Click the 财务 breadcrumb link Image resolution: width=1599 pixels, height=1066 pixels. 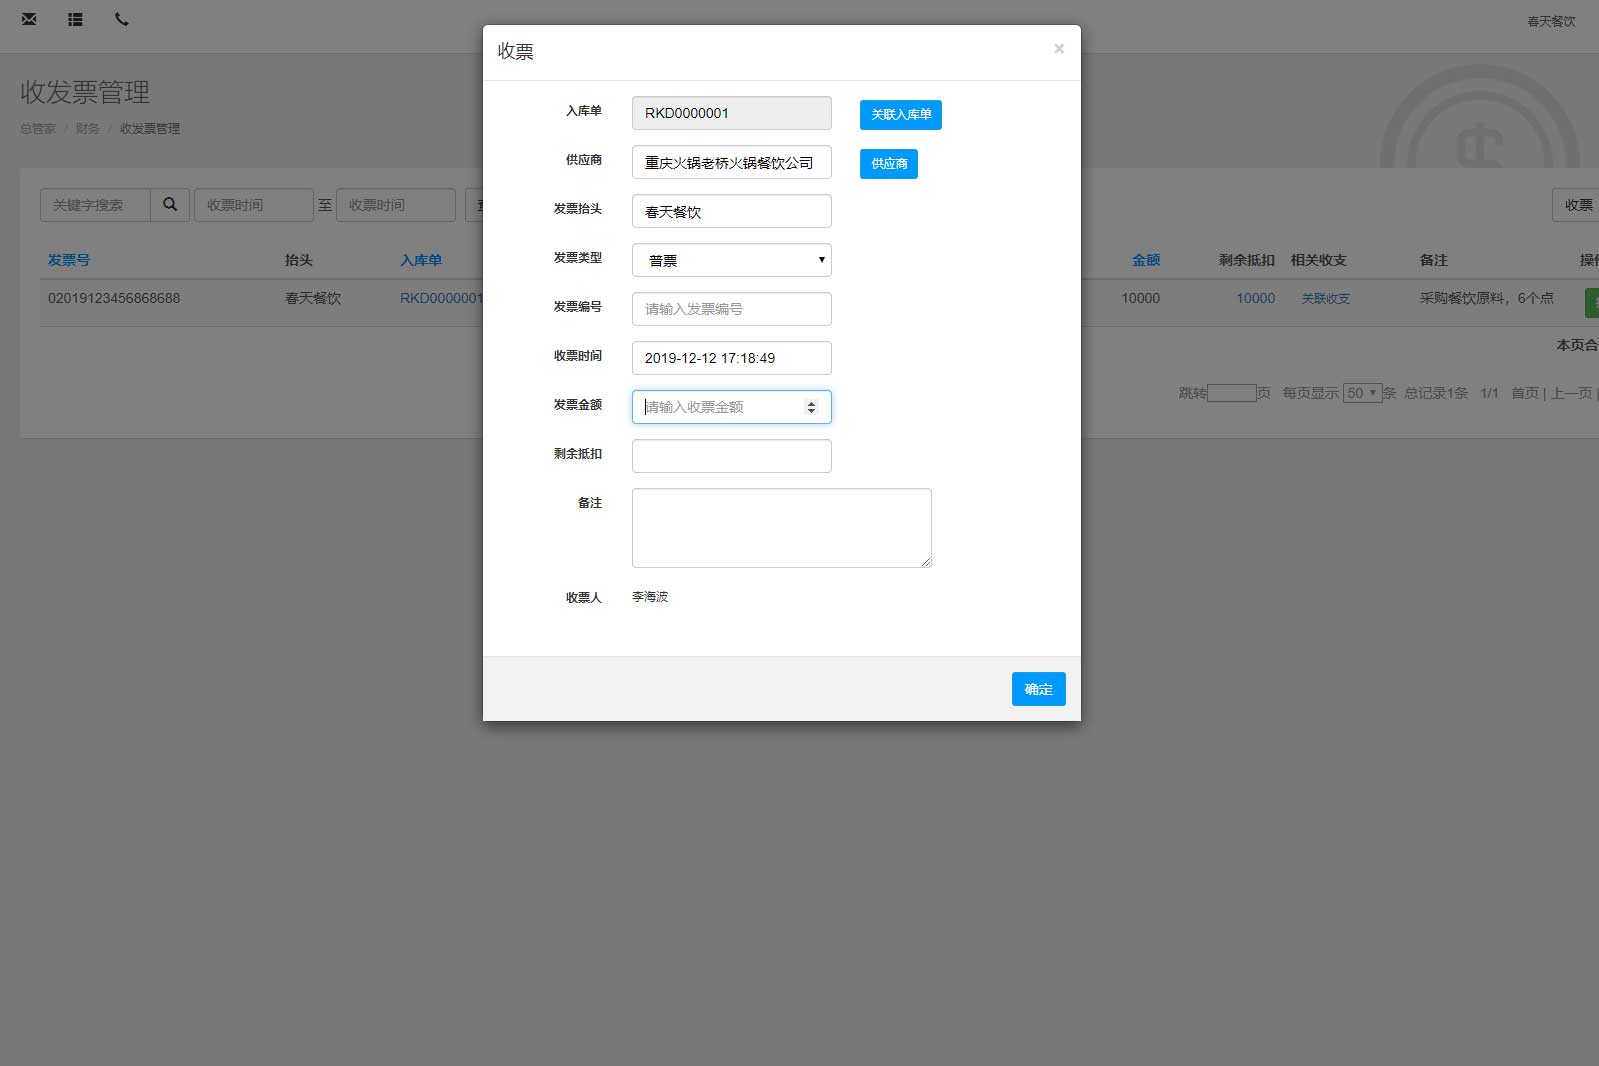(87, 129)
